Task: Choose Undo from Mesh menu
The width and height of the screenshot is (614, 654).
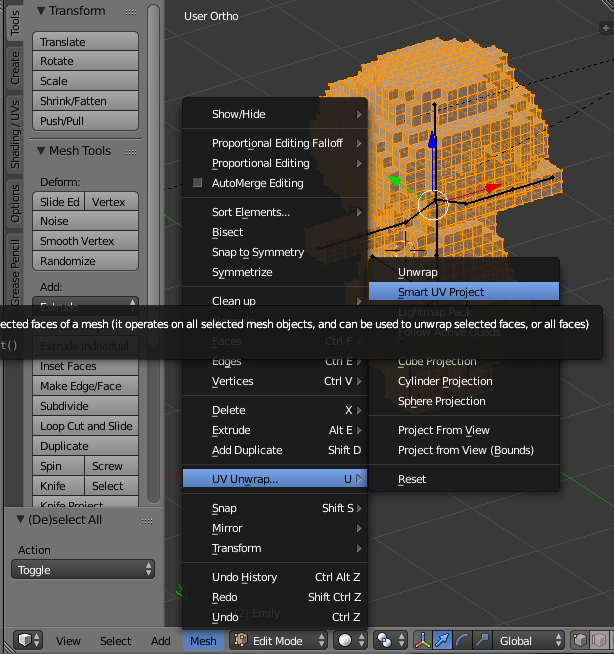Action: (275, 617)
